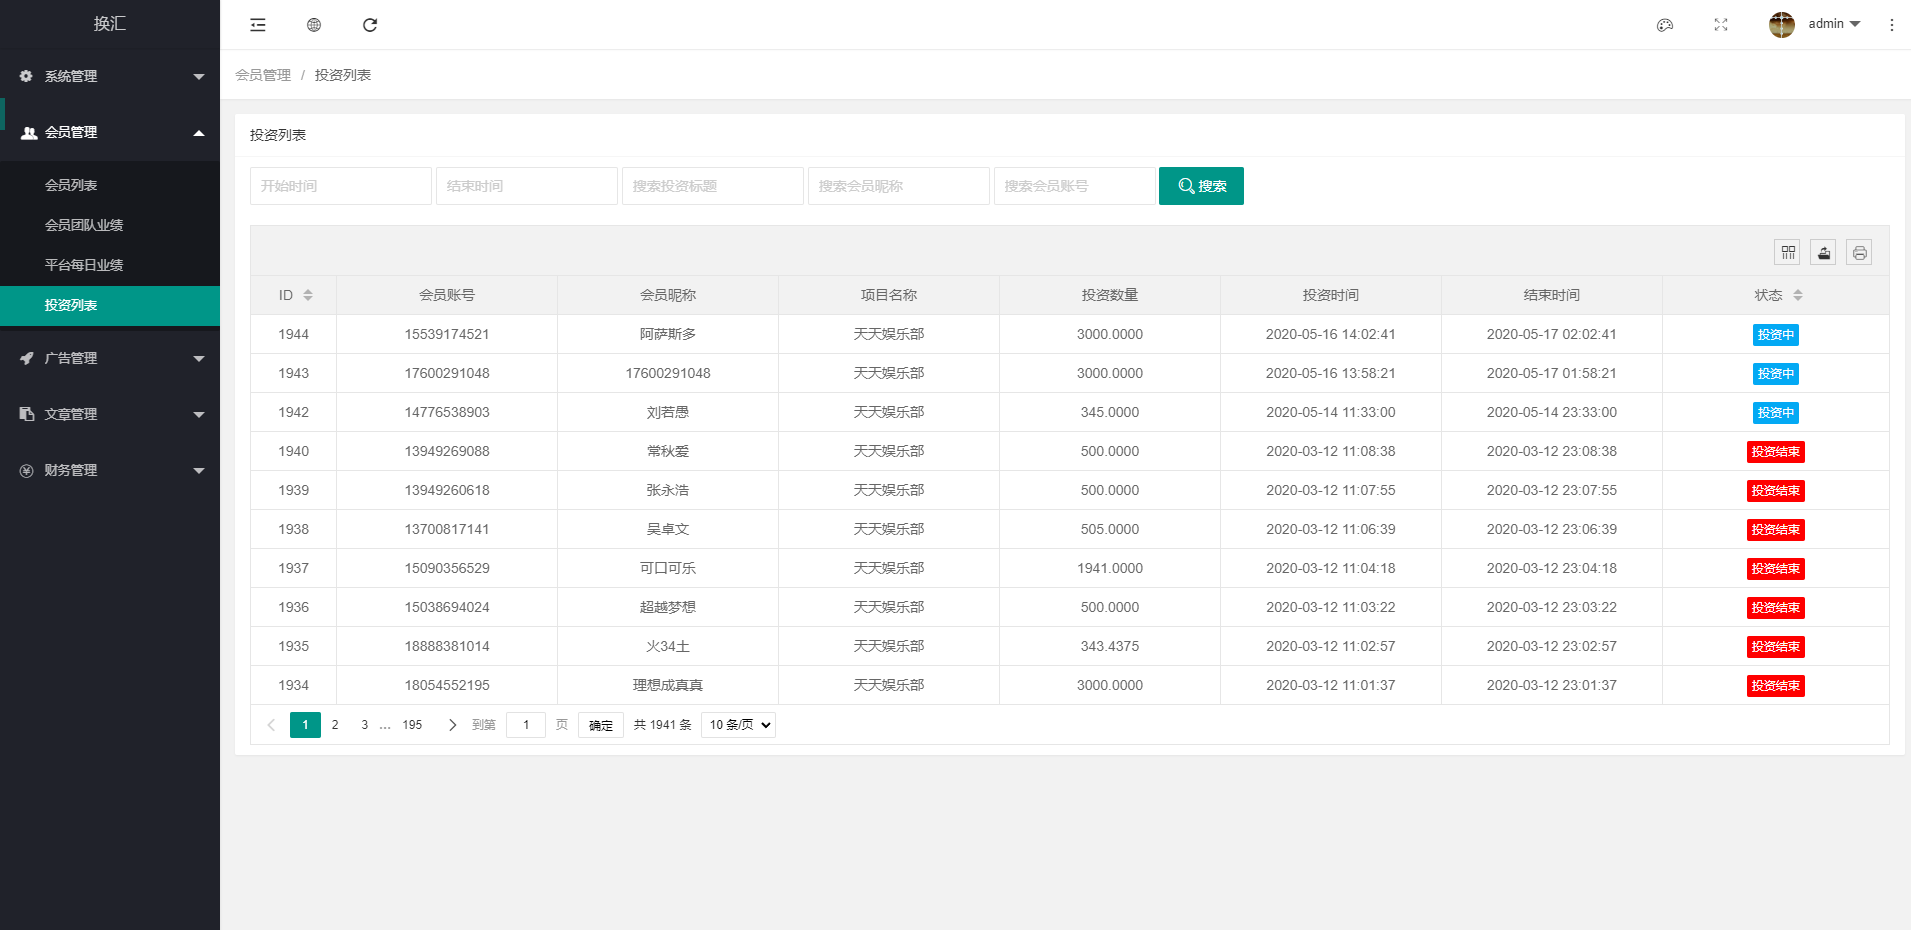Open the theme palette icon
Viewport: 1911px width, 930px height.
(1665, 25)
